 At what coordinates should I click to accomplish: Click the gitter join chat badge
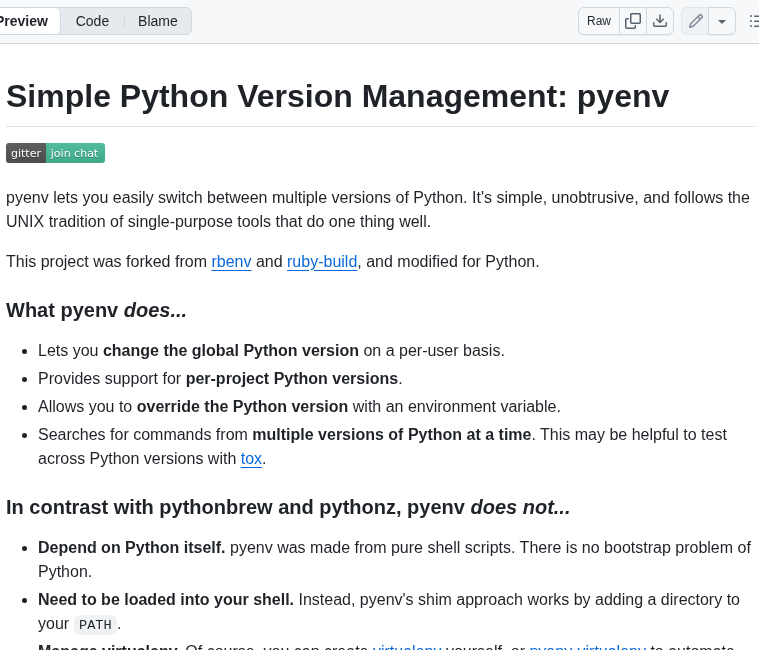(x=55, y=153)
